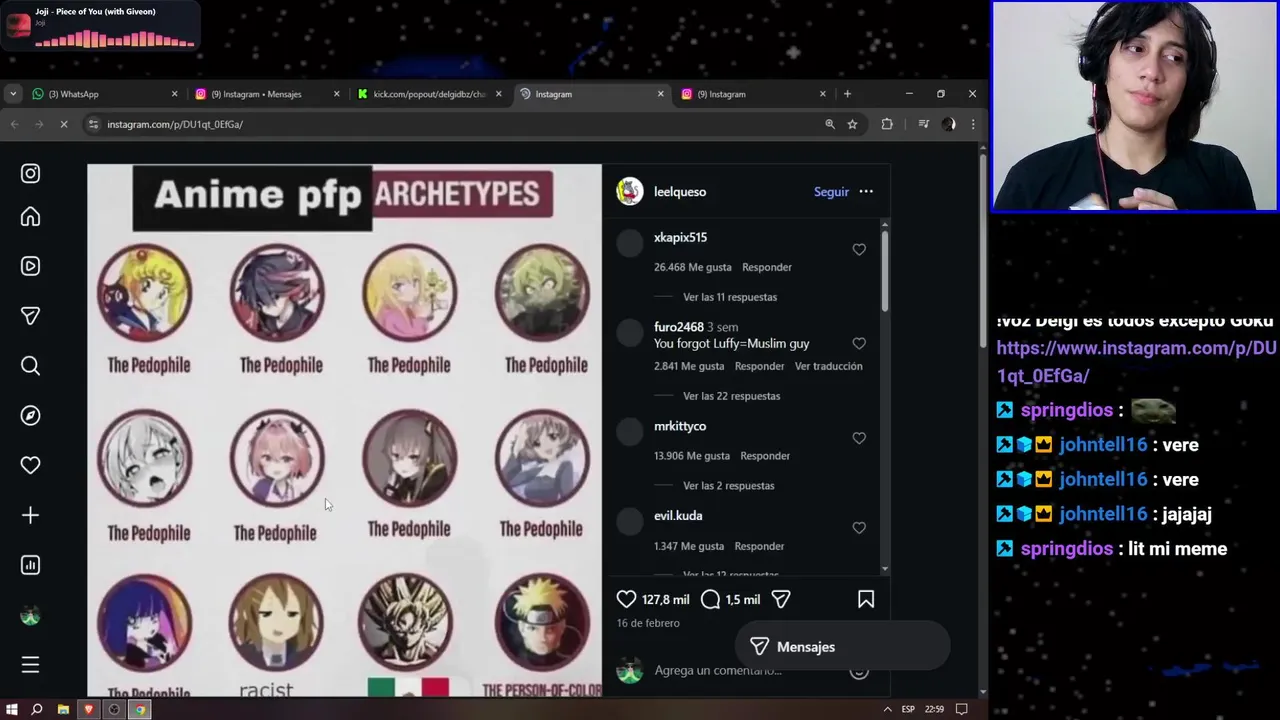Image resolution: width=1280 pixels, height=720 pixels.
Task: Go to Instagram Home feed icon
Action: 30,217
